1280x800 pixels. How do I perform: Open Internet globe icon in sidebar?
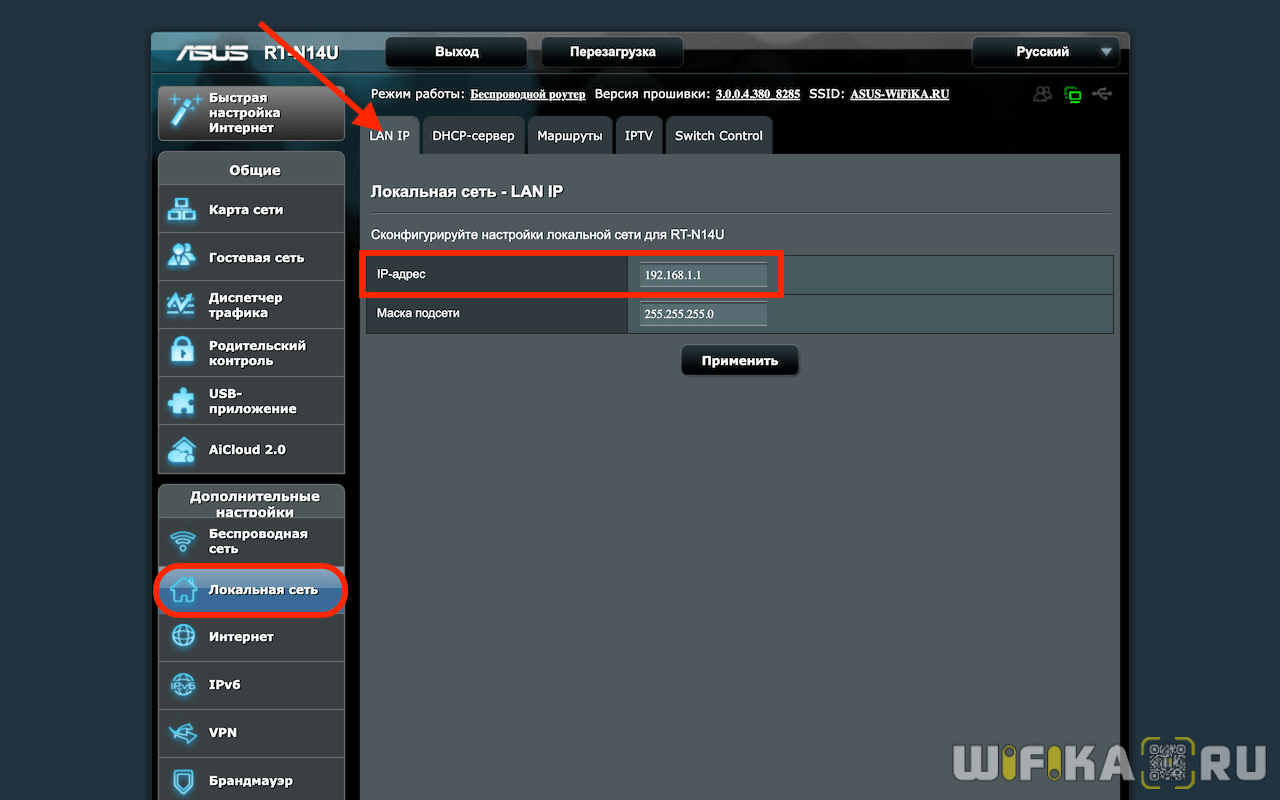[x=183, y=637]
